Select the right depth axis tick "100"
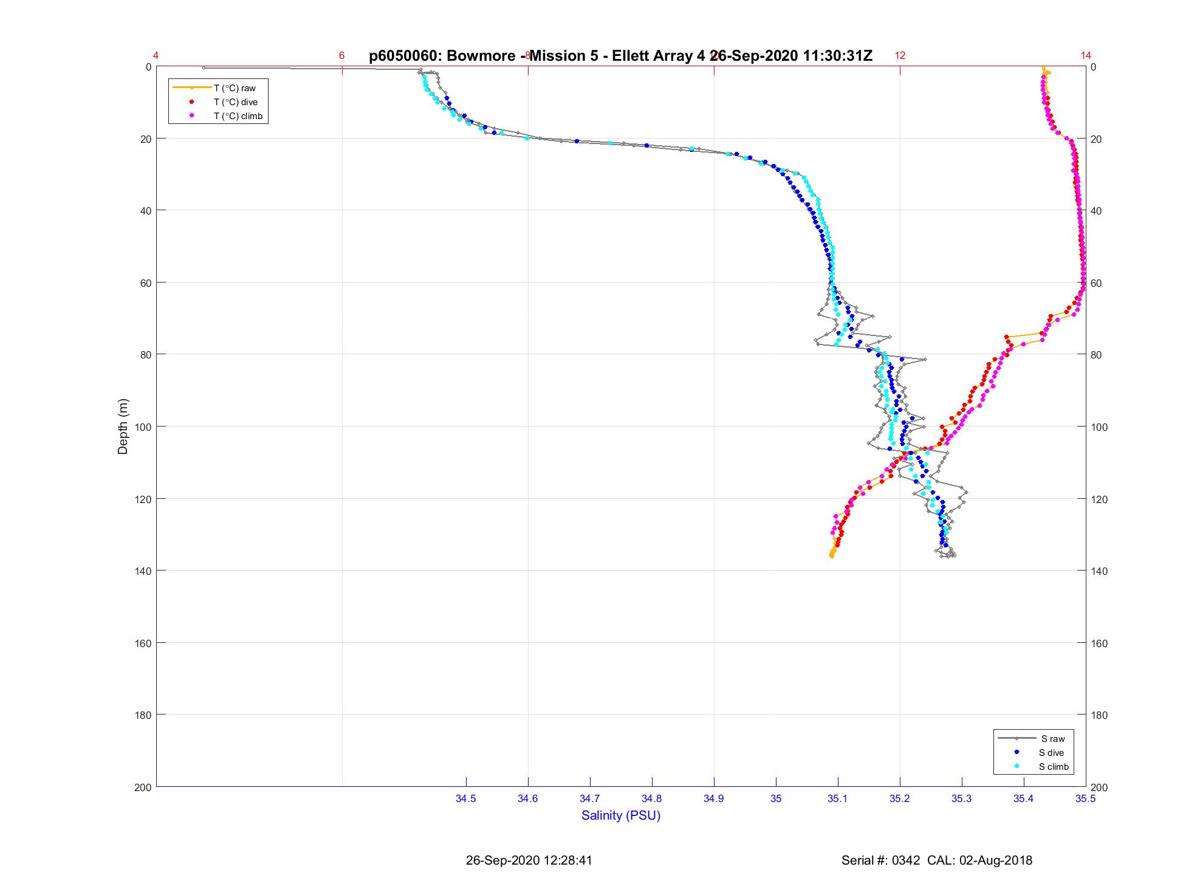 coord(1100,427)
